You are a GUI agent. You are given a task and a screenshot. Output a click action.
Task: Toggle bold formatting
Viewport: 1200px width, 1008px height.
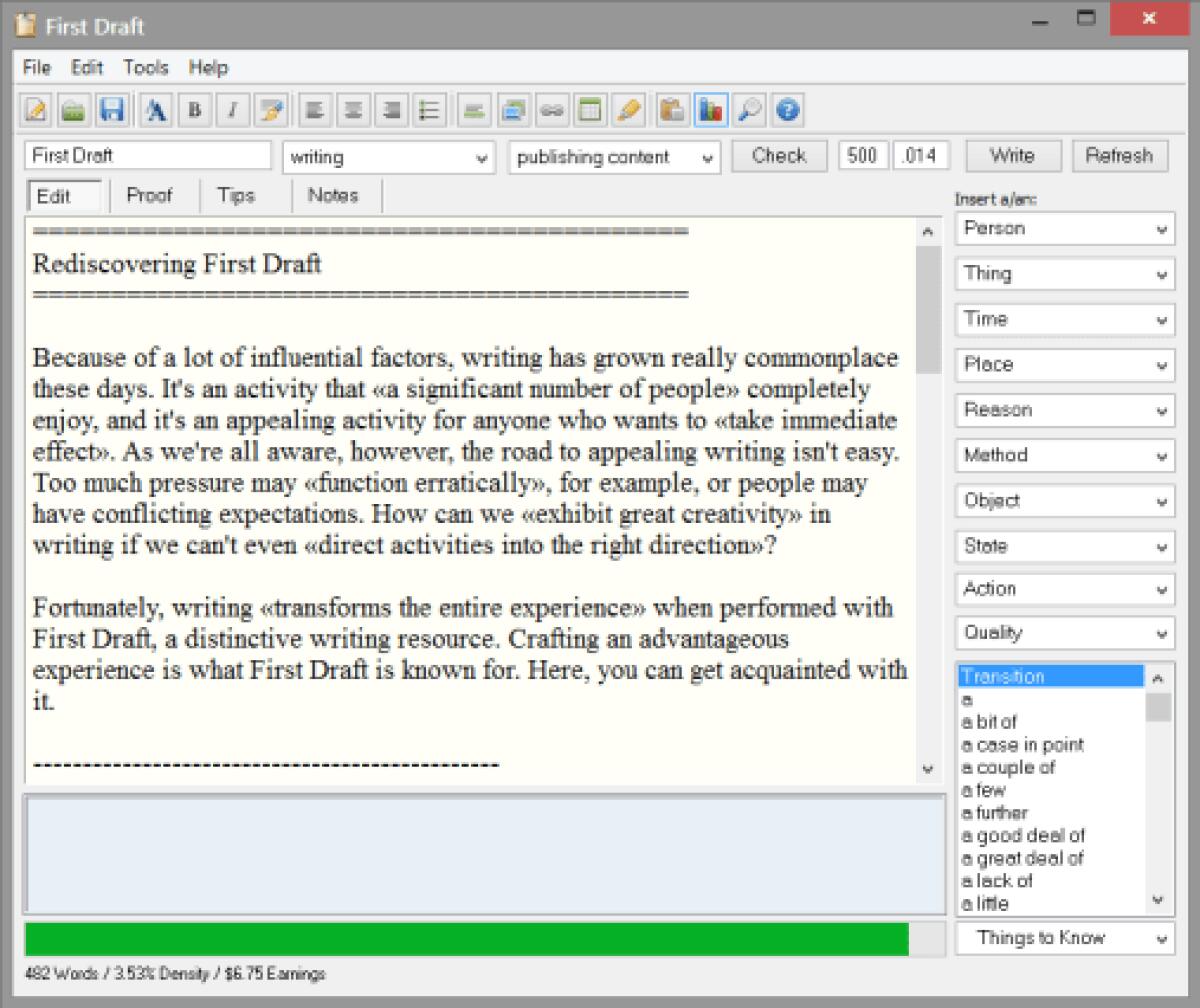tap(193, 110)
